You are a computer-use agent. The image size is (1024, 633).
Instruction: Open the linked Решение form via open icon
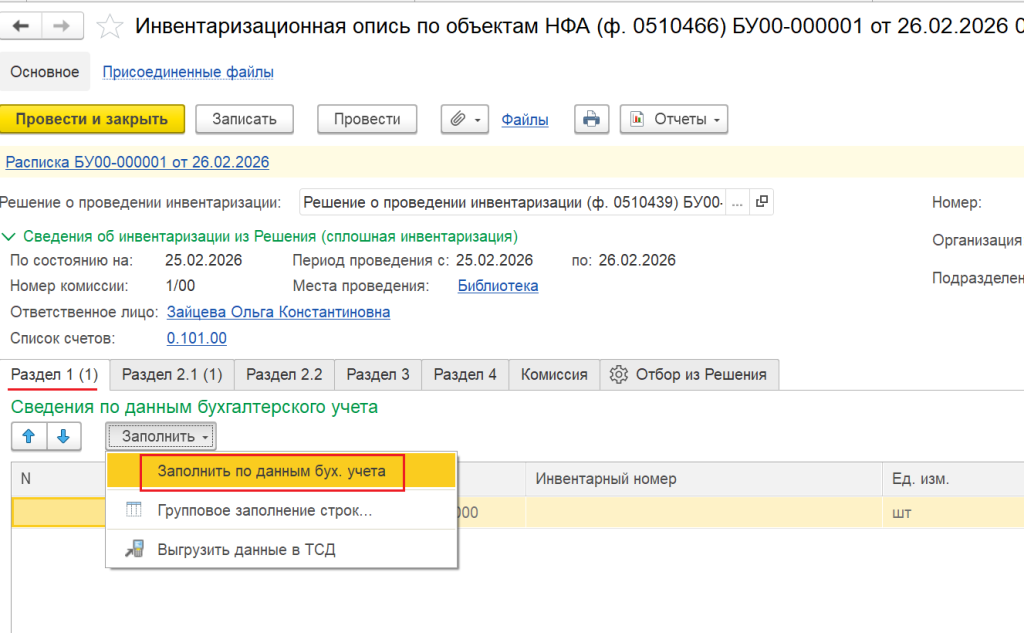coord(762,202)
